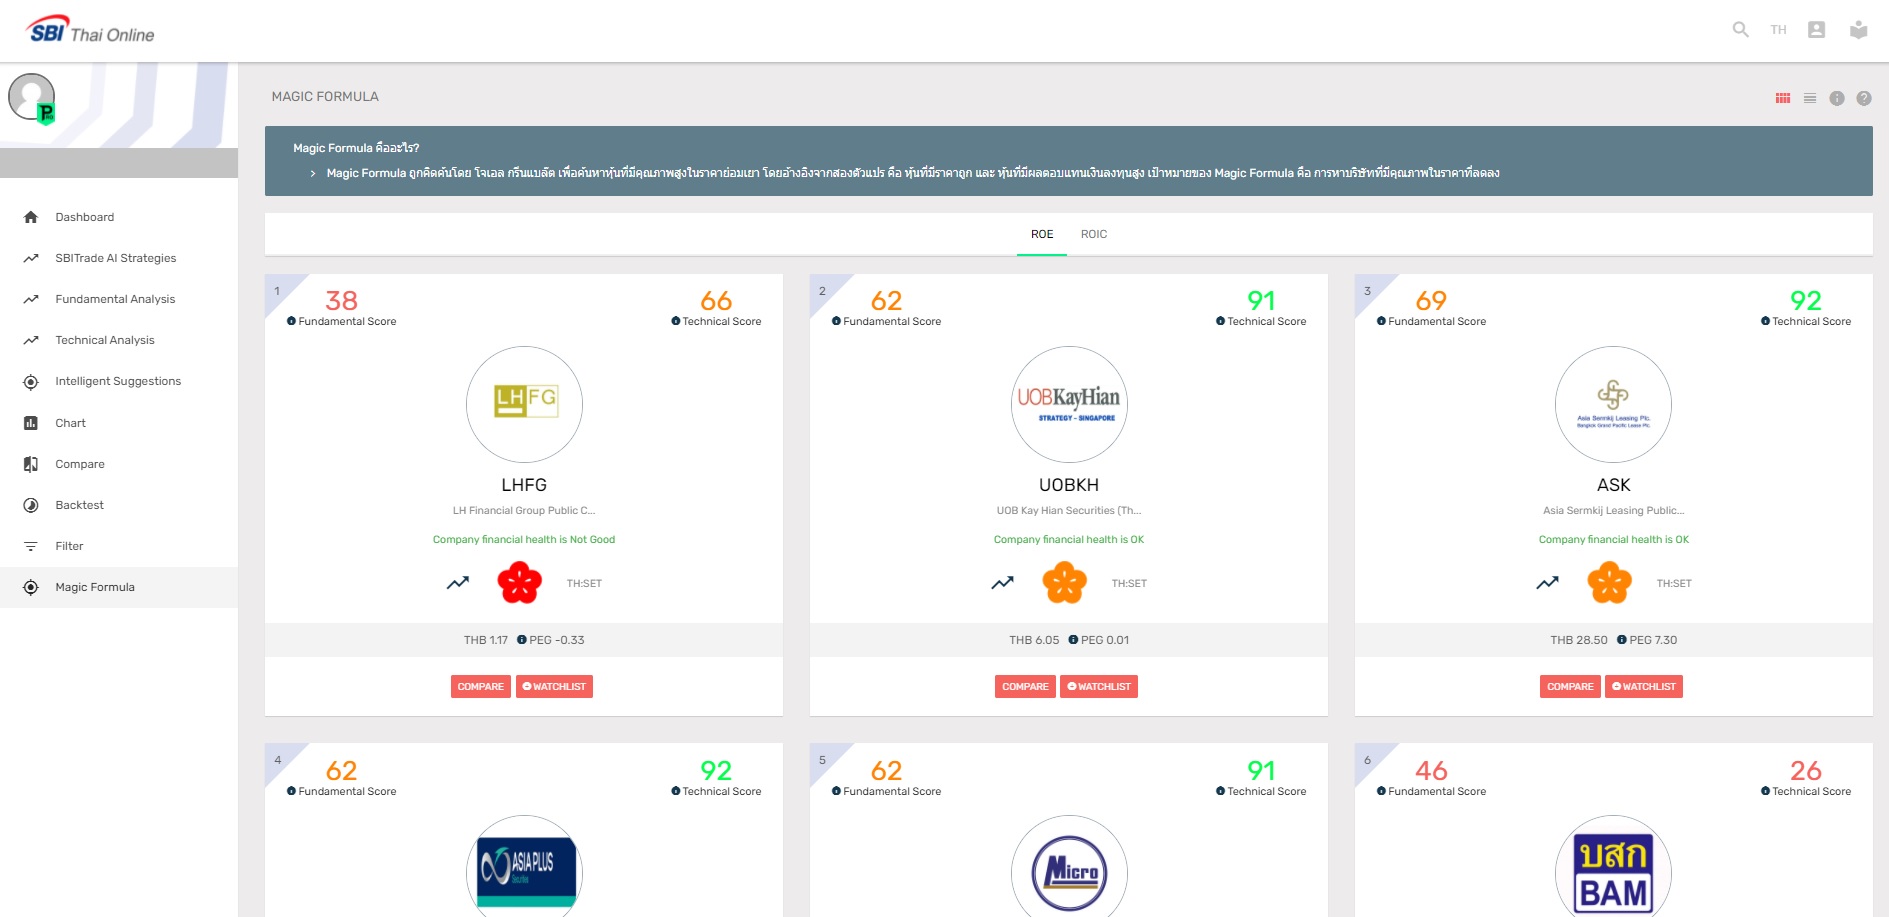Open LHFG trend chart icon

pos(458,583)
